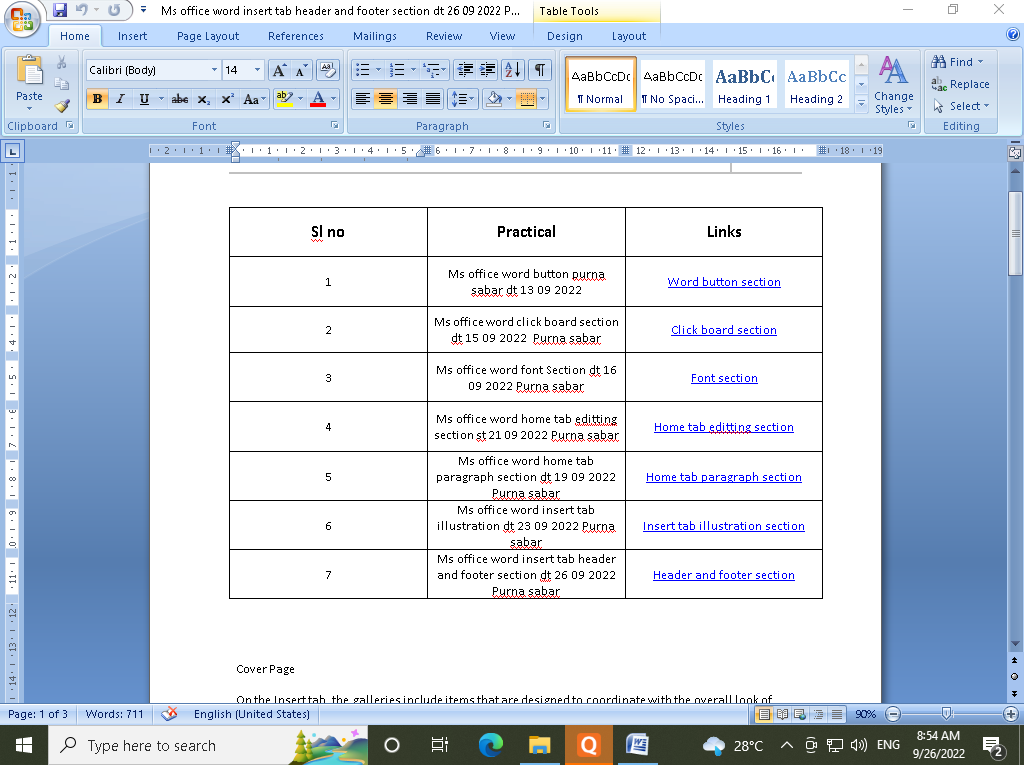This screenshot has width=1024, height=765.
Task: Open the Calibri font name dropdown
Action: tap(214, 70)
